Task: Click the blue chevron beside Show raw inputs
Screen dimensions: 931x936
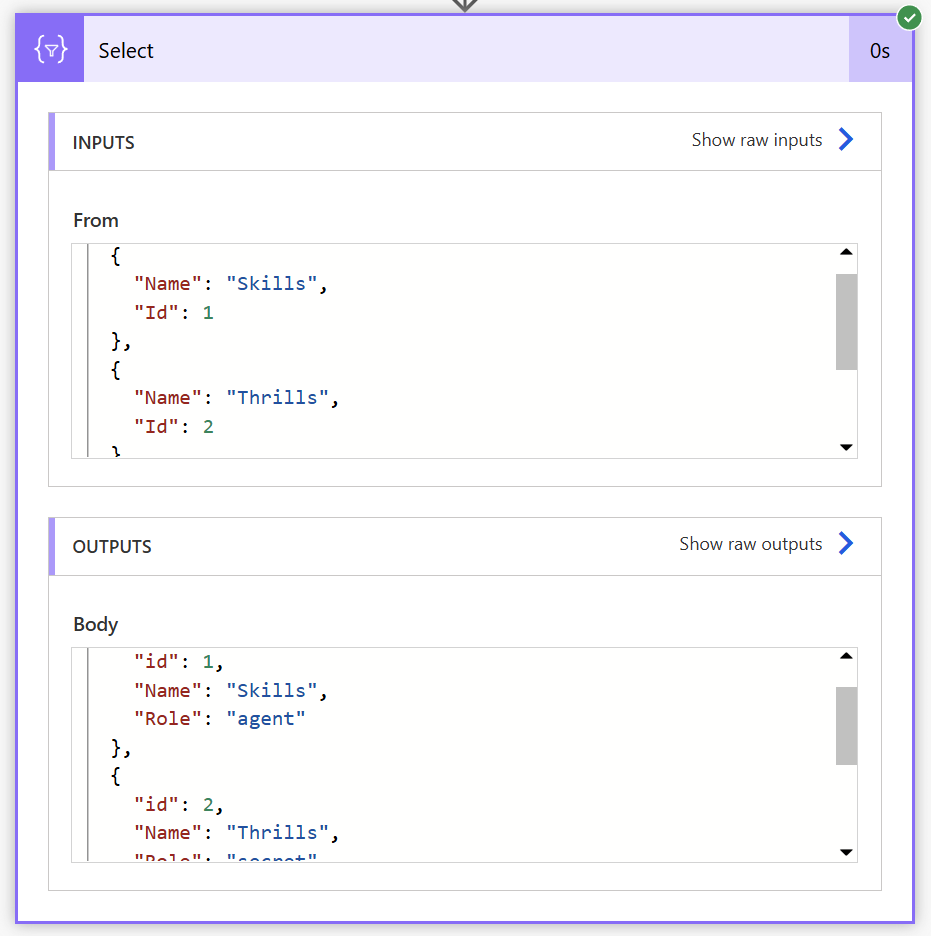Action: [x=846, y=140]
